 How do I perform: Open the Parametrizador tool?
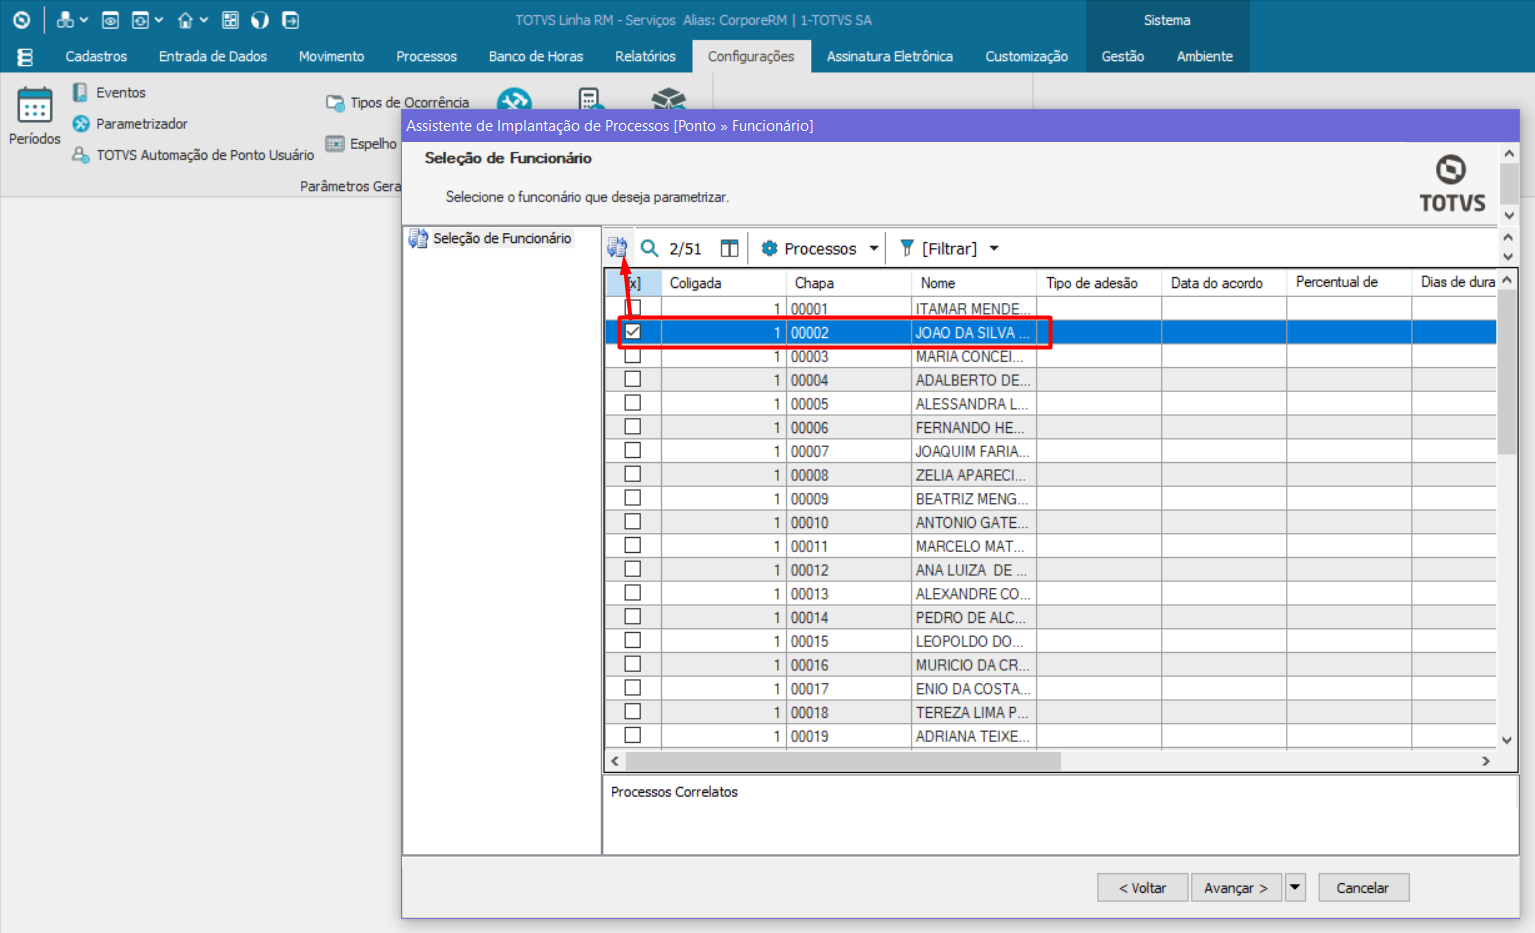click(140, 123)
